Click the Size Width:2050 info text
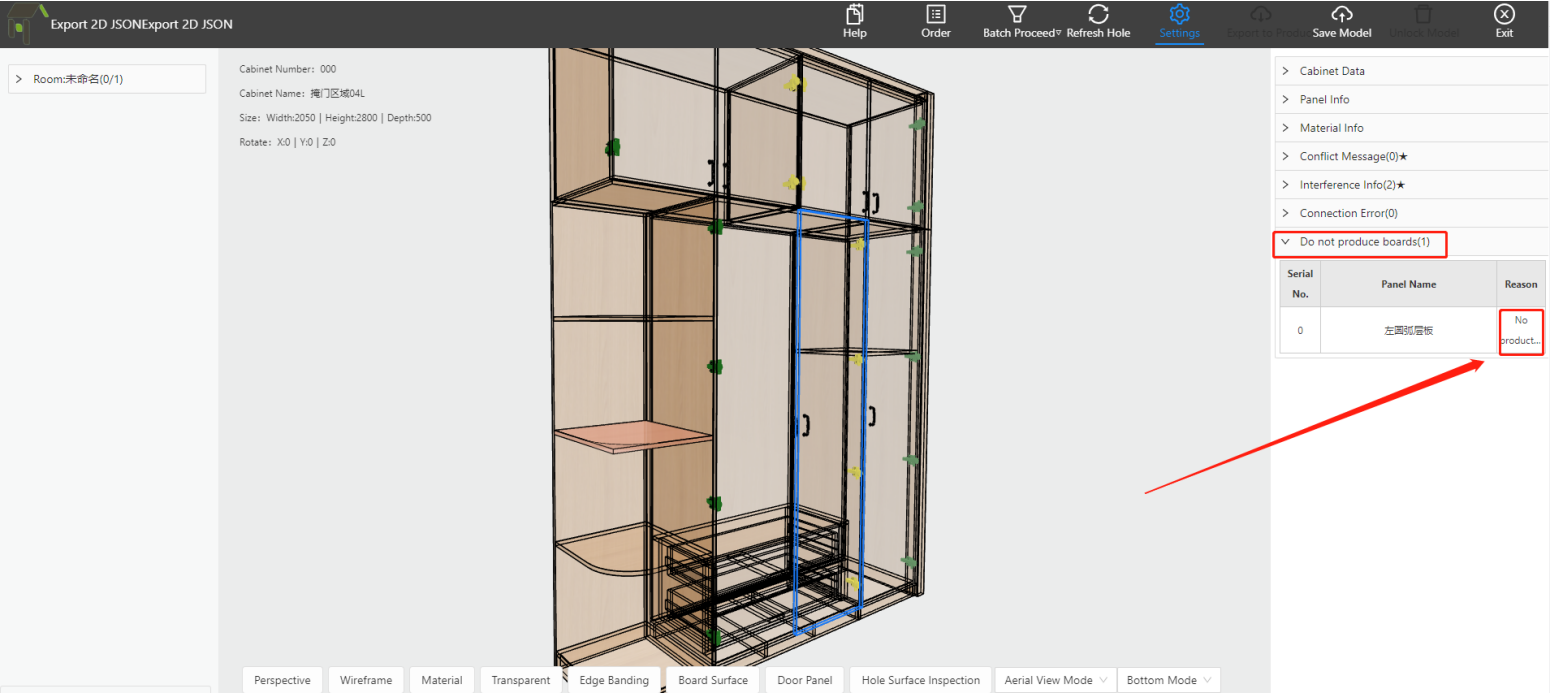Image resolution: width=1555 pixels, height=693 pixels. (x=335, y=118)
